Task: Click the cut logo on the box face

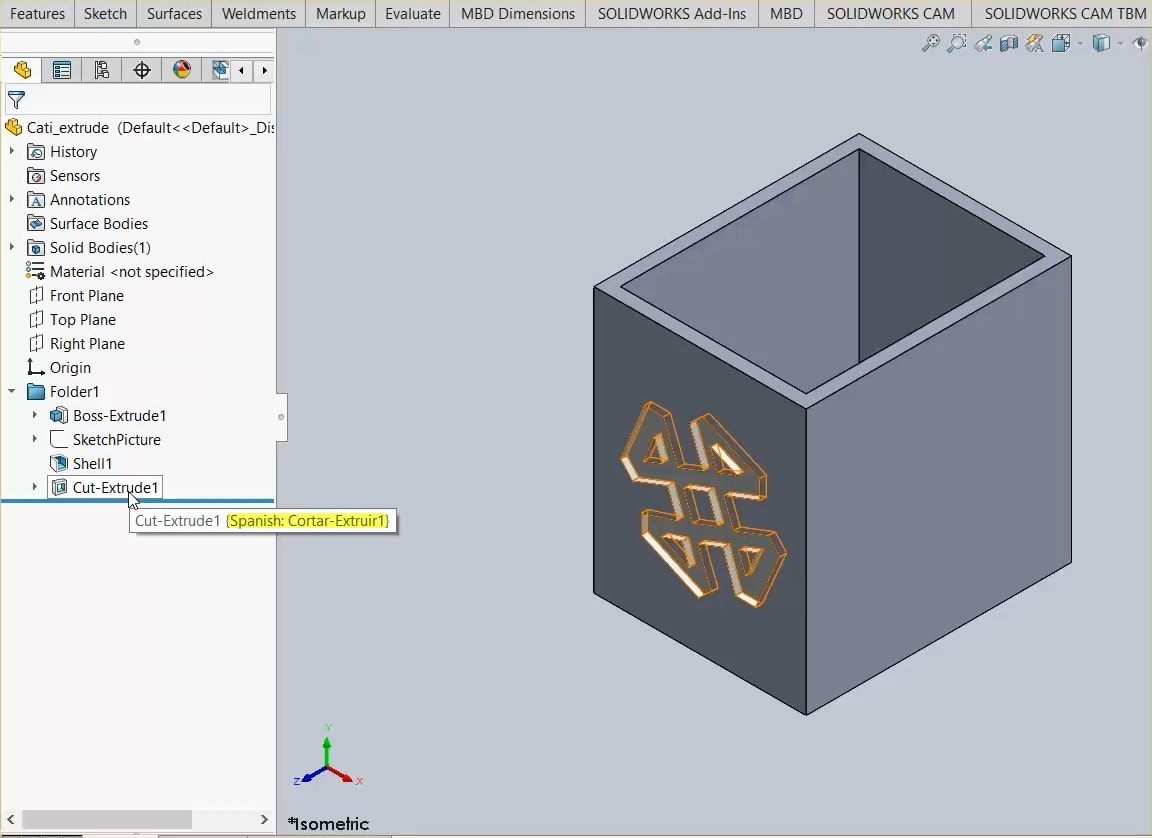Action: (x=703, y=504)
